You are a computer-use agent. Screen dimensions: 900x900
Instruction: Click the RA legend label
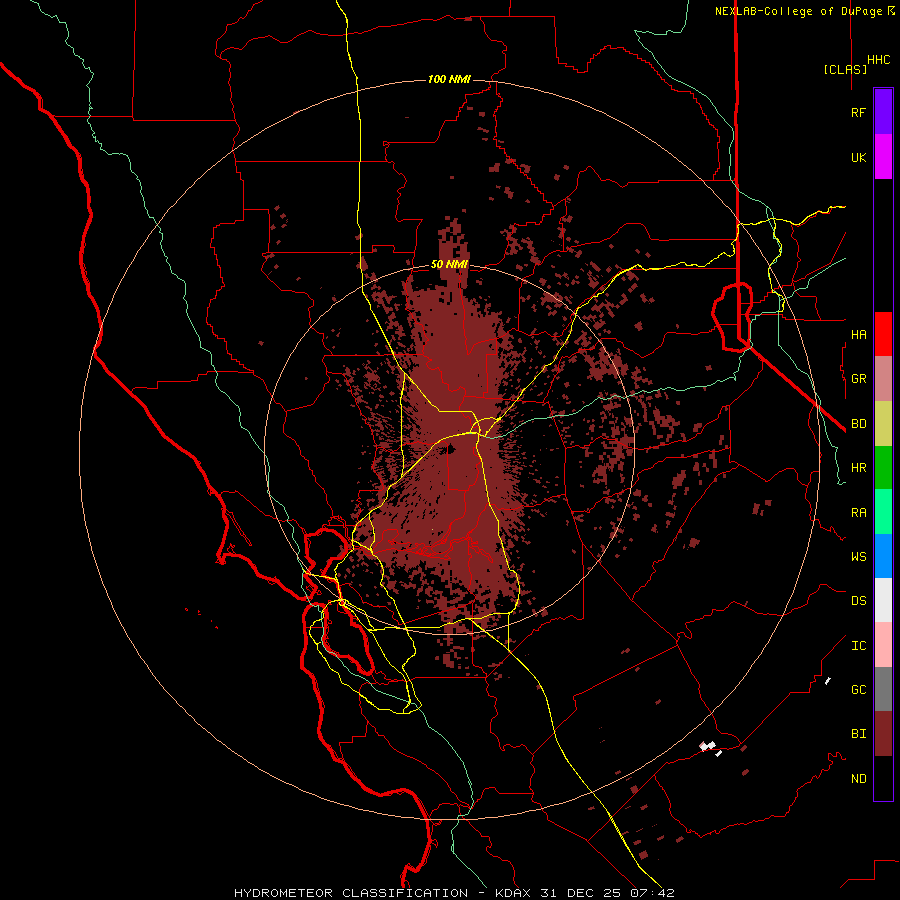pyautogui.click(x=858, y=513)
